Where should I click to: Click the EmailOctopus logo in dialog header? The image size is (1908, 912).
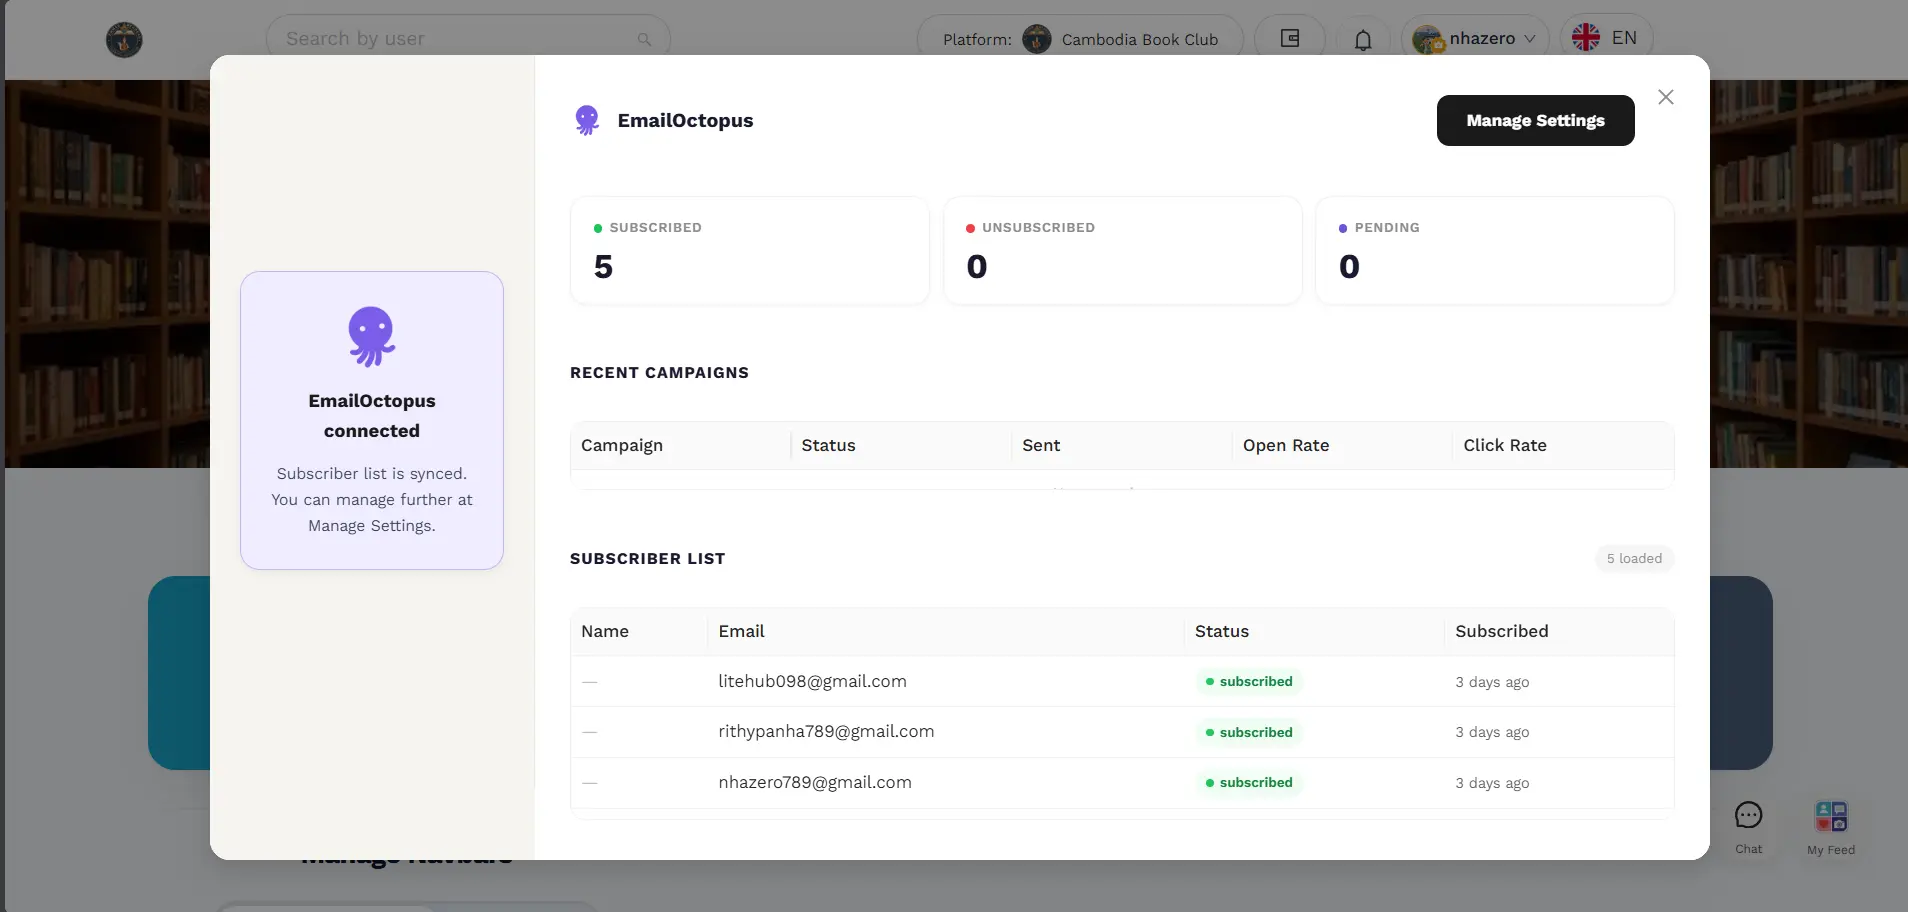587,120
